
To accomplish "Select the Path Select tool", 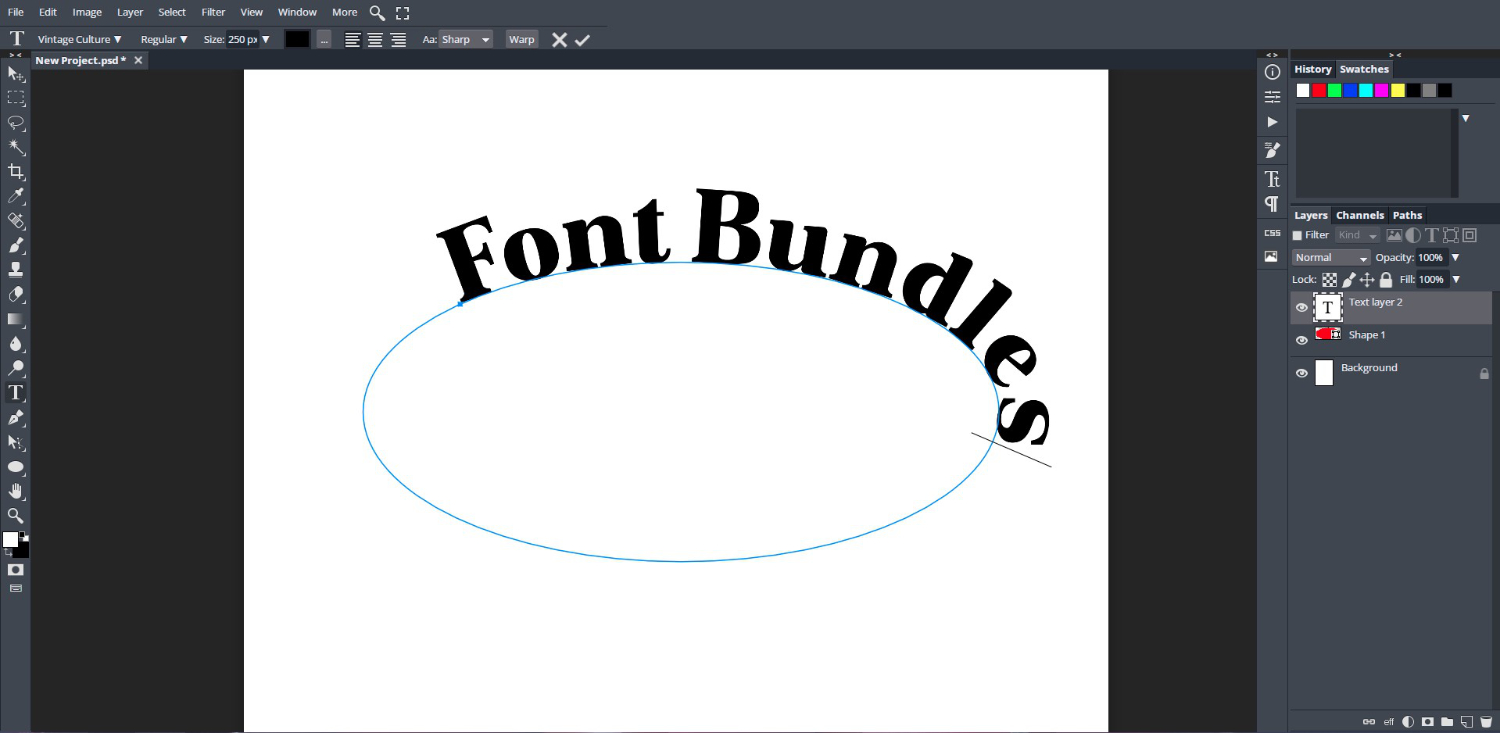I will pos(16,442).
